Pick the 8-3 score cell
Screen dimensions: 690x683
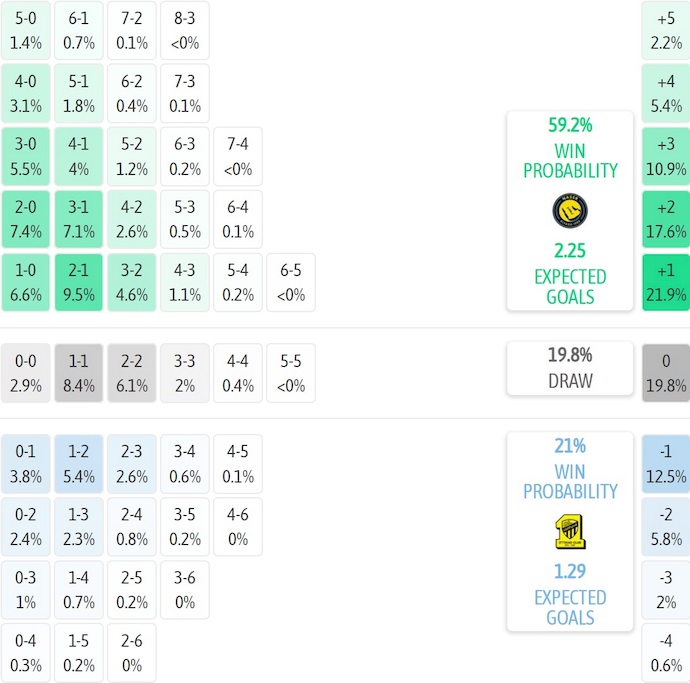[x=184, y=30]
